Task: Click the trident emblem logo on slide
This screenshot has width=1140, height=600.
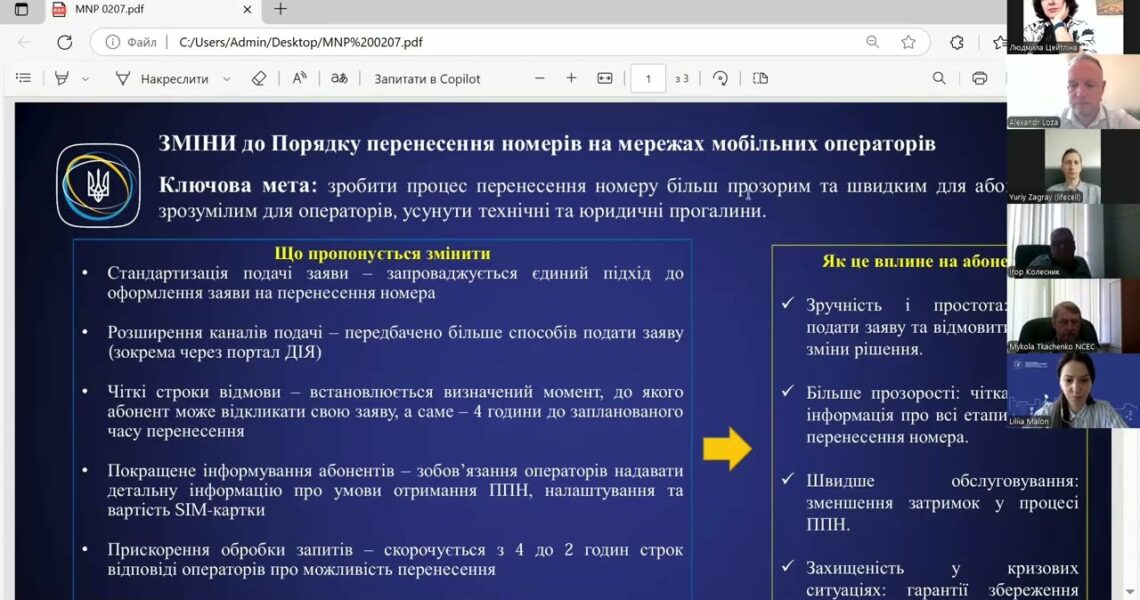Action: [98, 185]
